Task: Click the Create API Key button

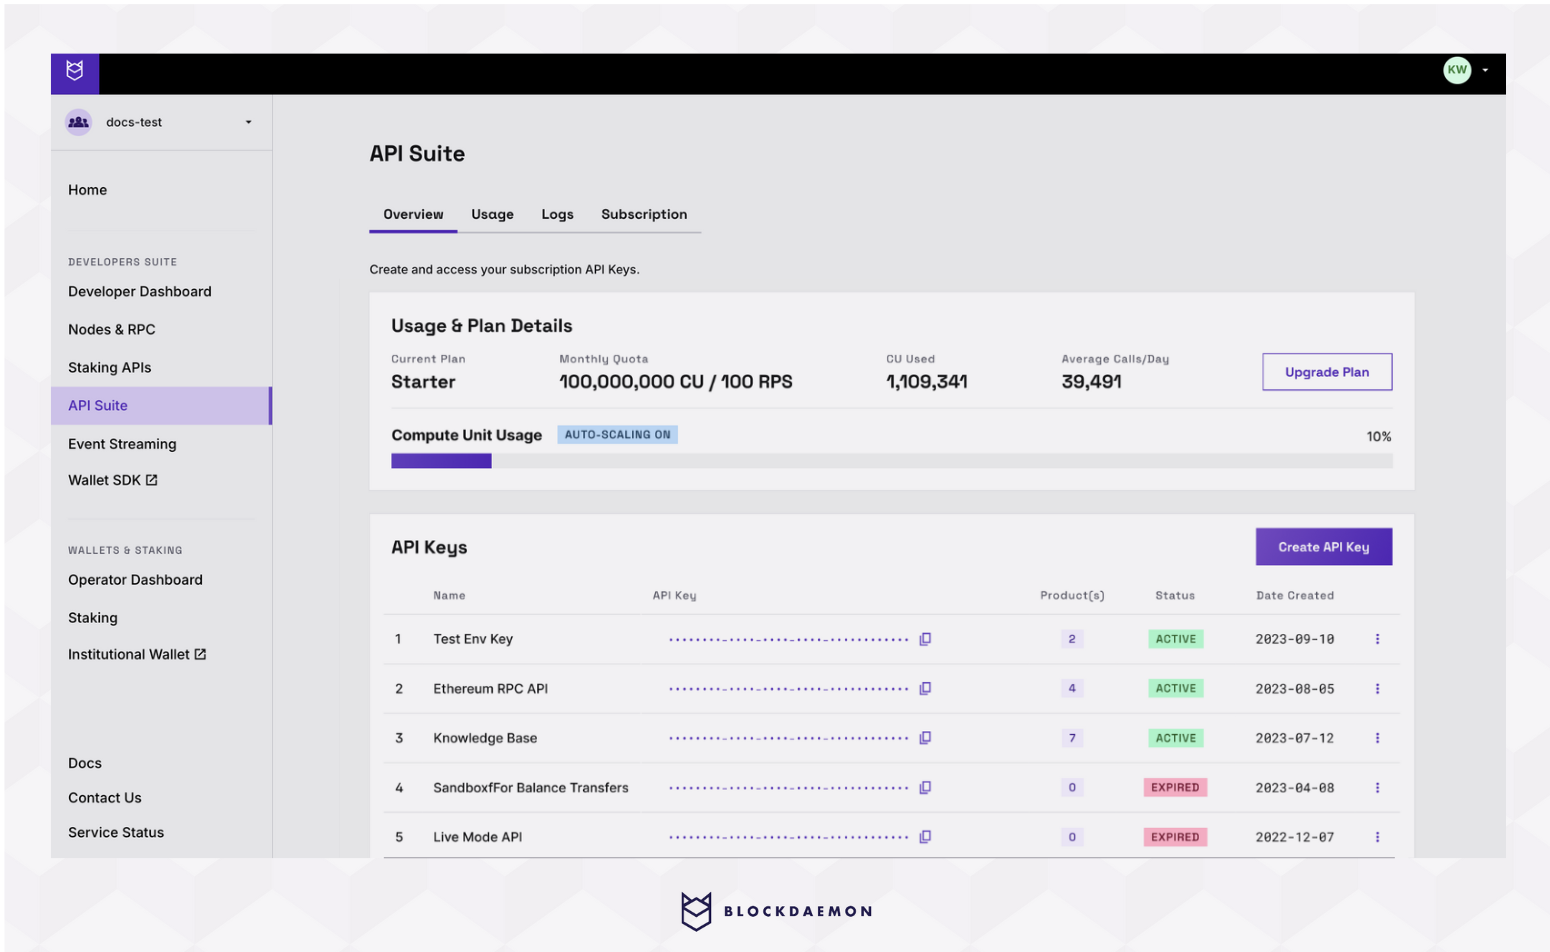Action: coord(1324,547)
